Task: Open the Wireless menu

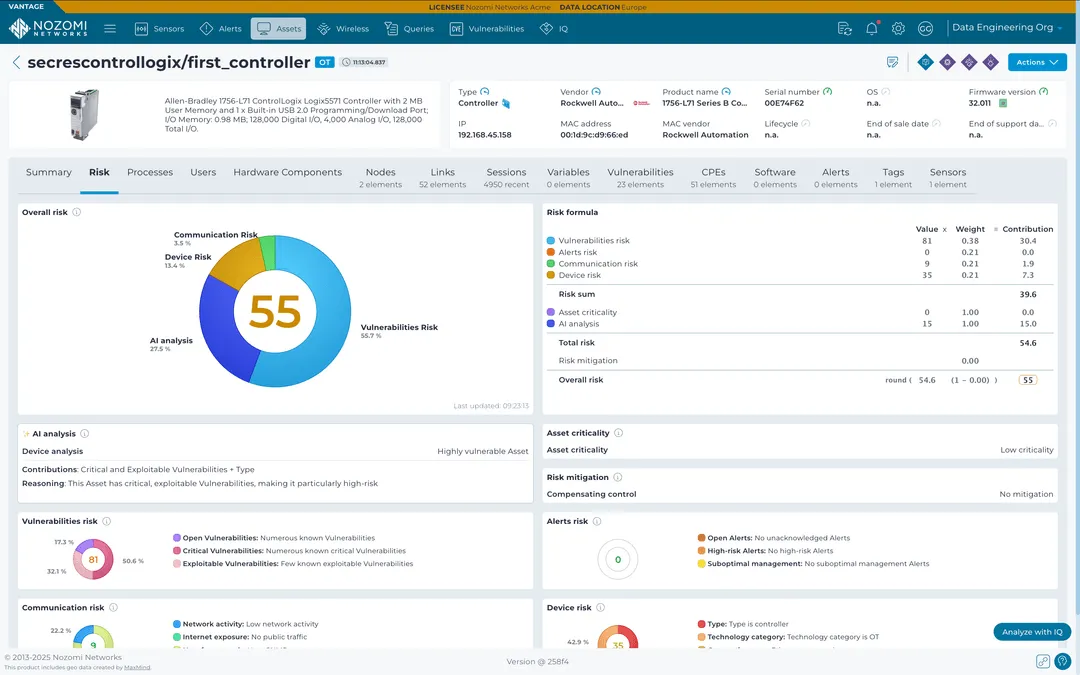Action: click(x=343, y=29)
